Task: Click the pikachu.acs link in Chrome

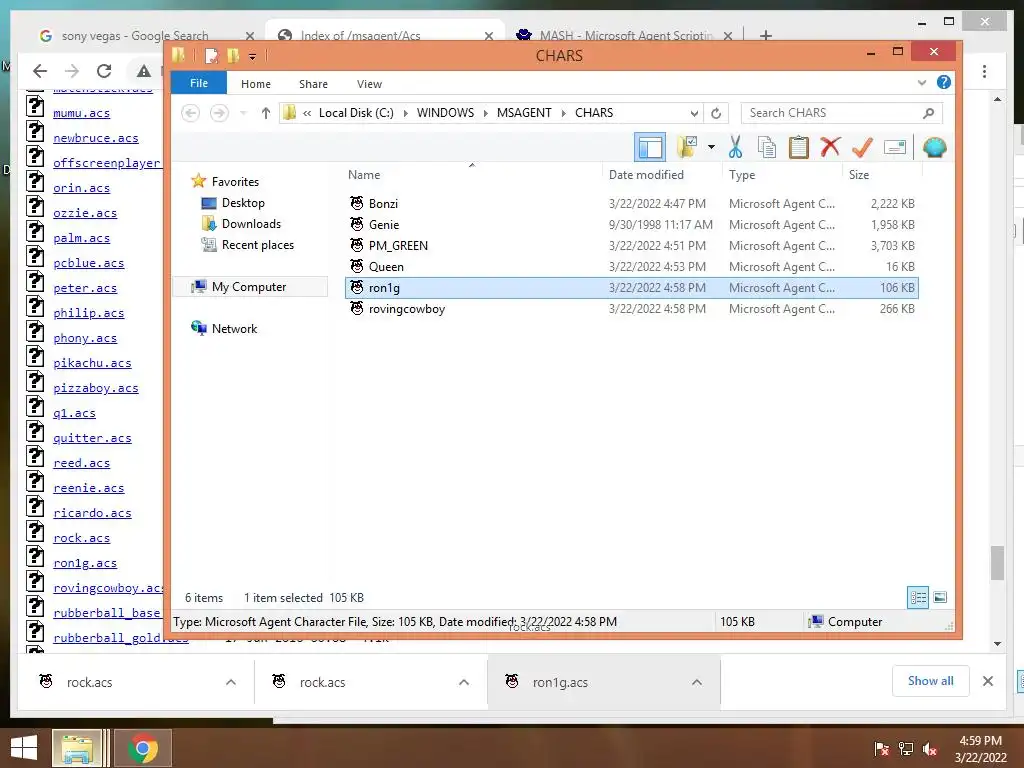Action: (x=92, y=363)
